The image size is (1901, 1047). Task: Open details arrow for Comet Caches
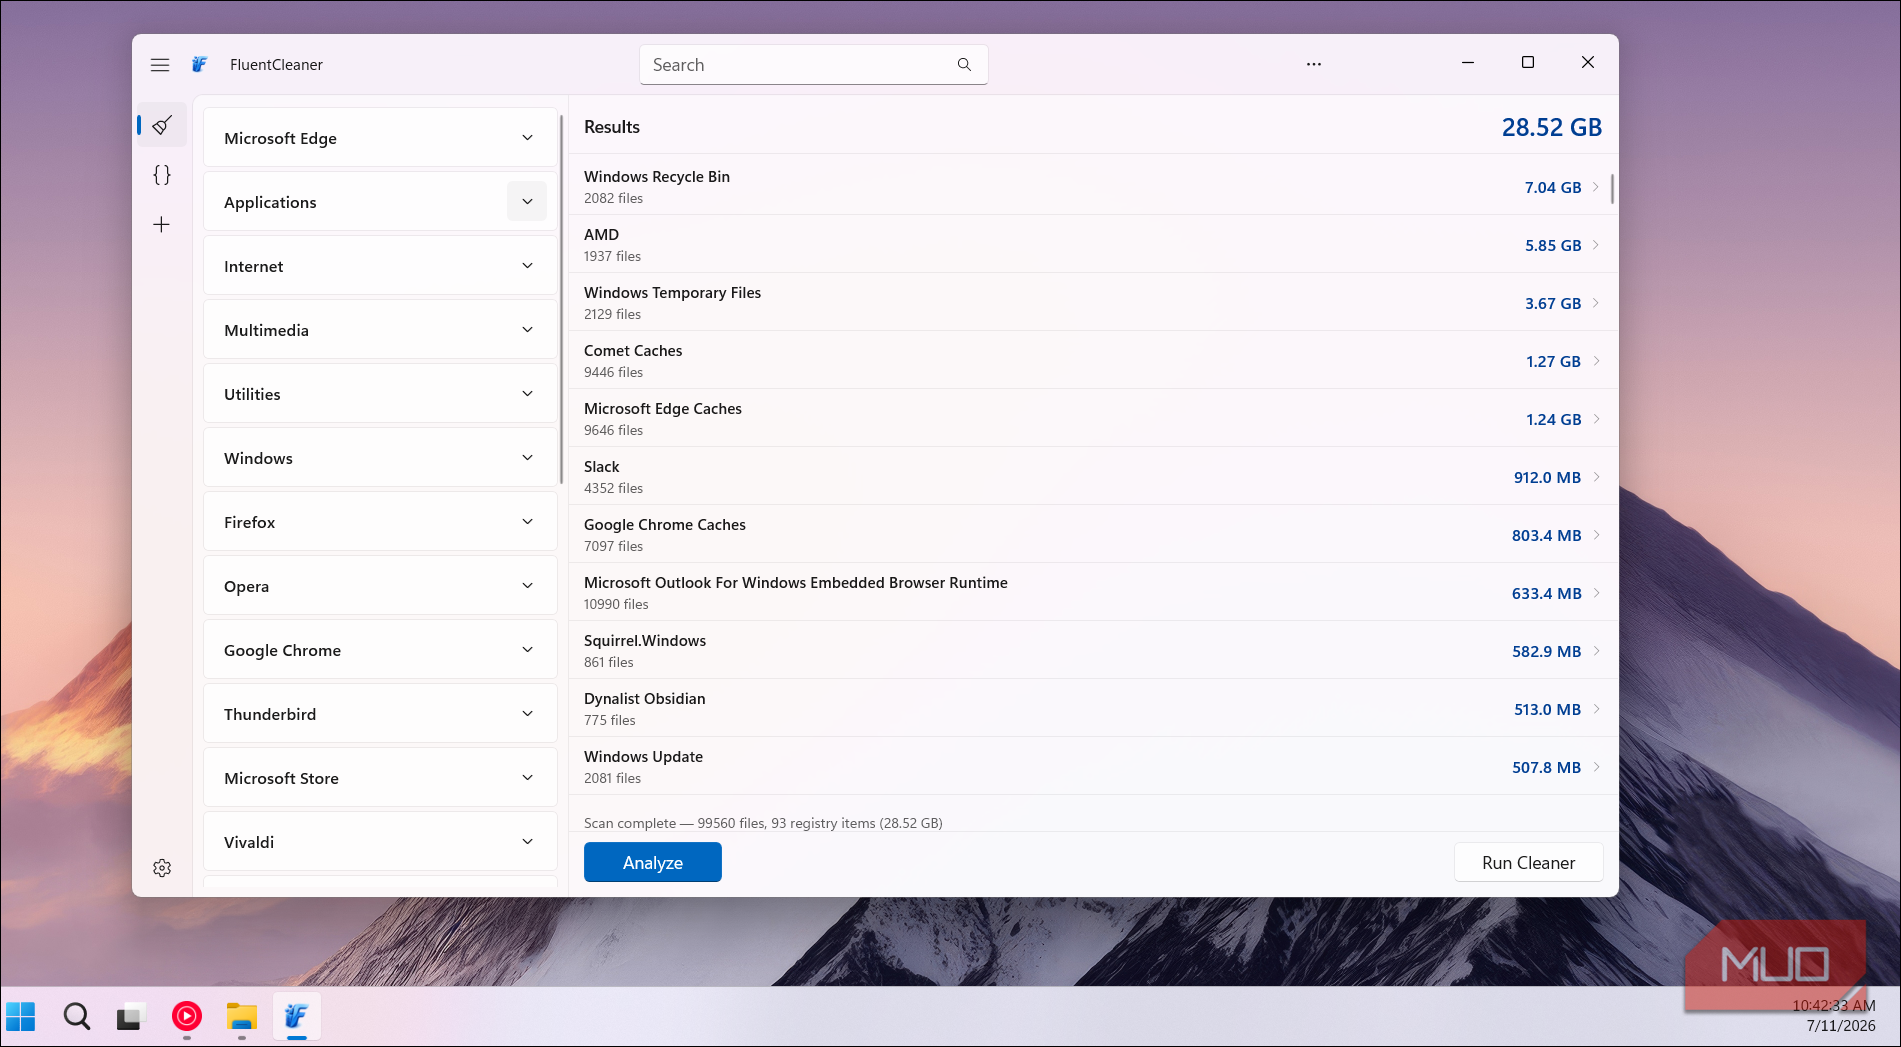(x=1596, y=360)
